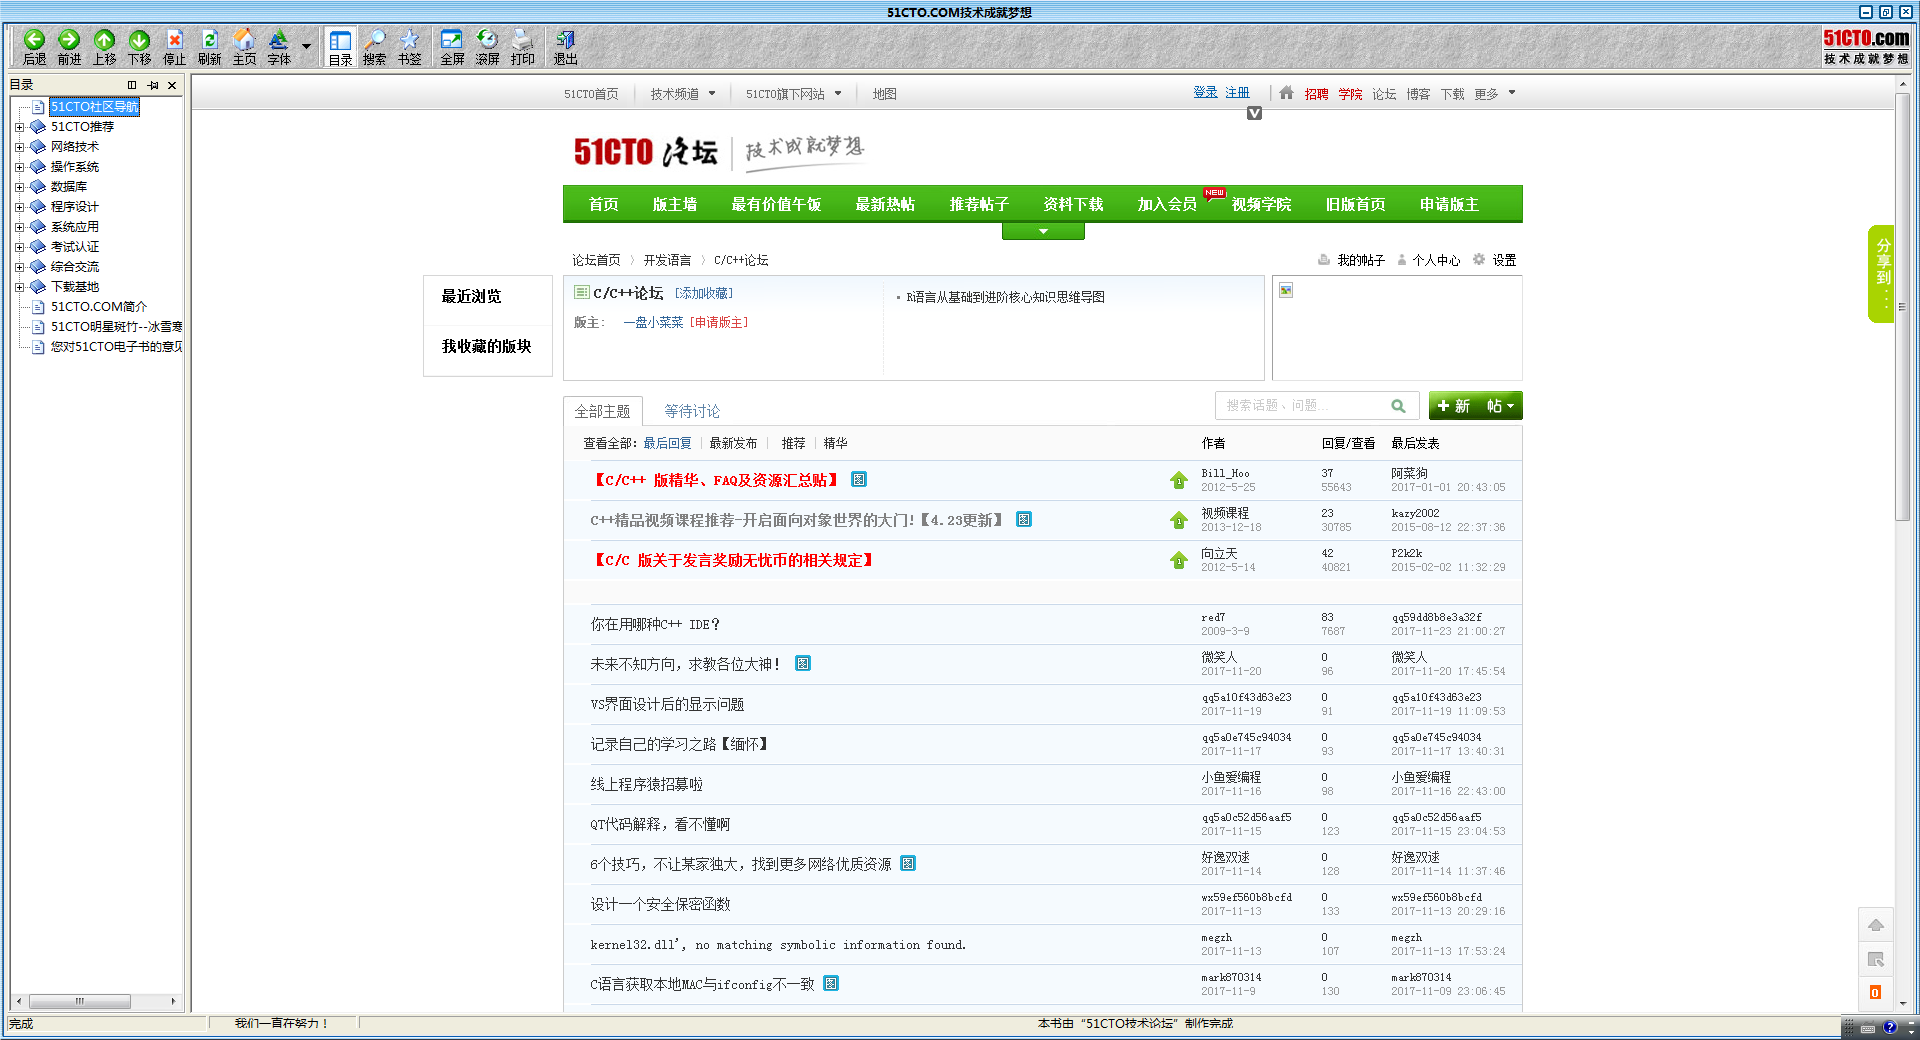Click the 注册 register link
This screenshot has width=1920, height=1040.
(x=1237, y=92)
